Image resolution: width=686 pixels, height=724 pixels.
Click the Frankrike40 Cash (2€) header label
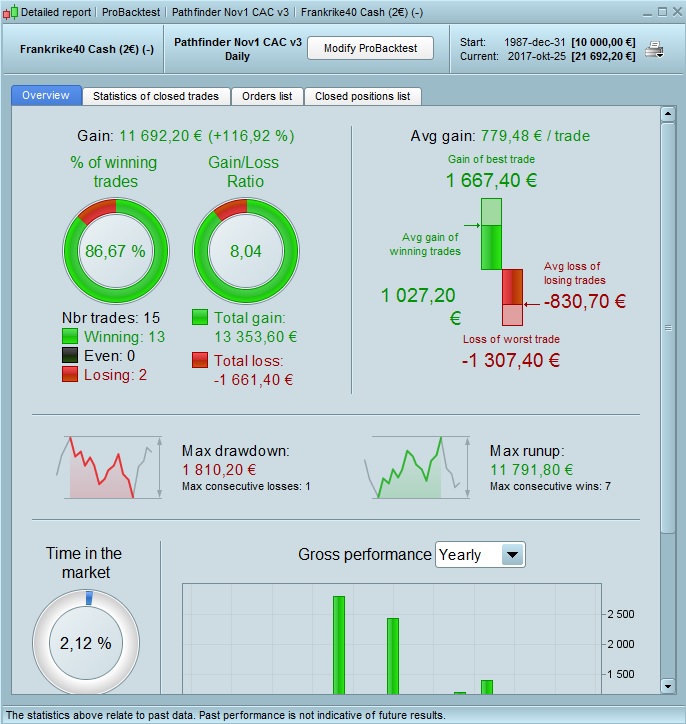point(87,49)
